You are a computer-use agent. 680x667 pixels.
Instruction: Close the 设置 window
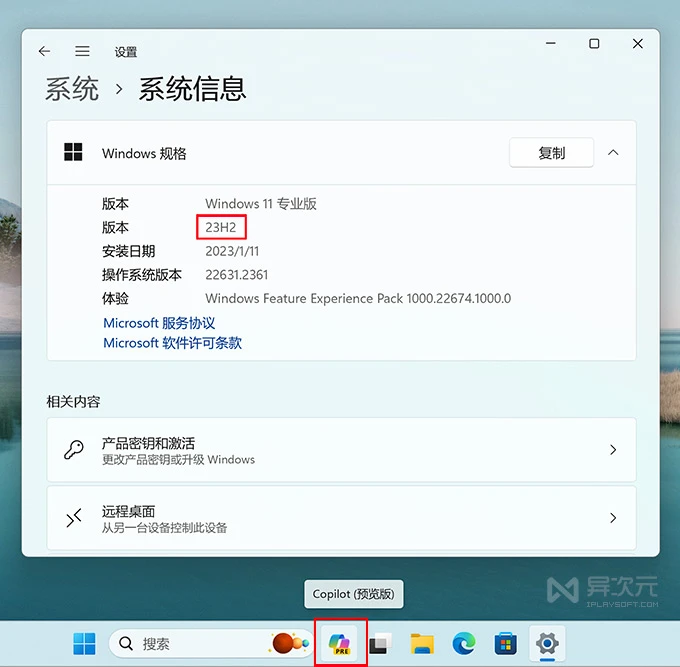638,43
